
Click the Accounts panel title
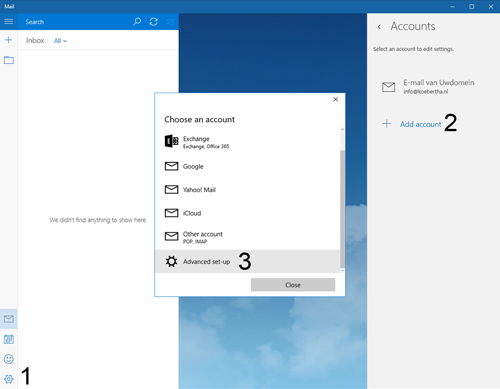[413, 26]
